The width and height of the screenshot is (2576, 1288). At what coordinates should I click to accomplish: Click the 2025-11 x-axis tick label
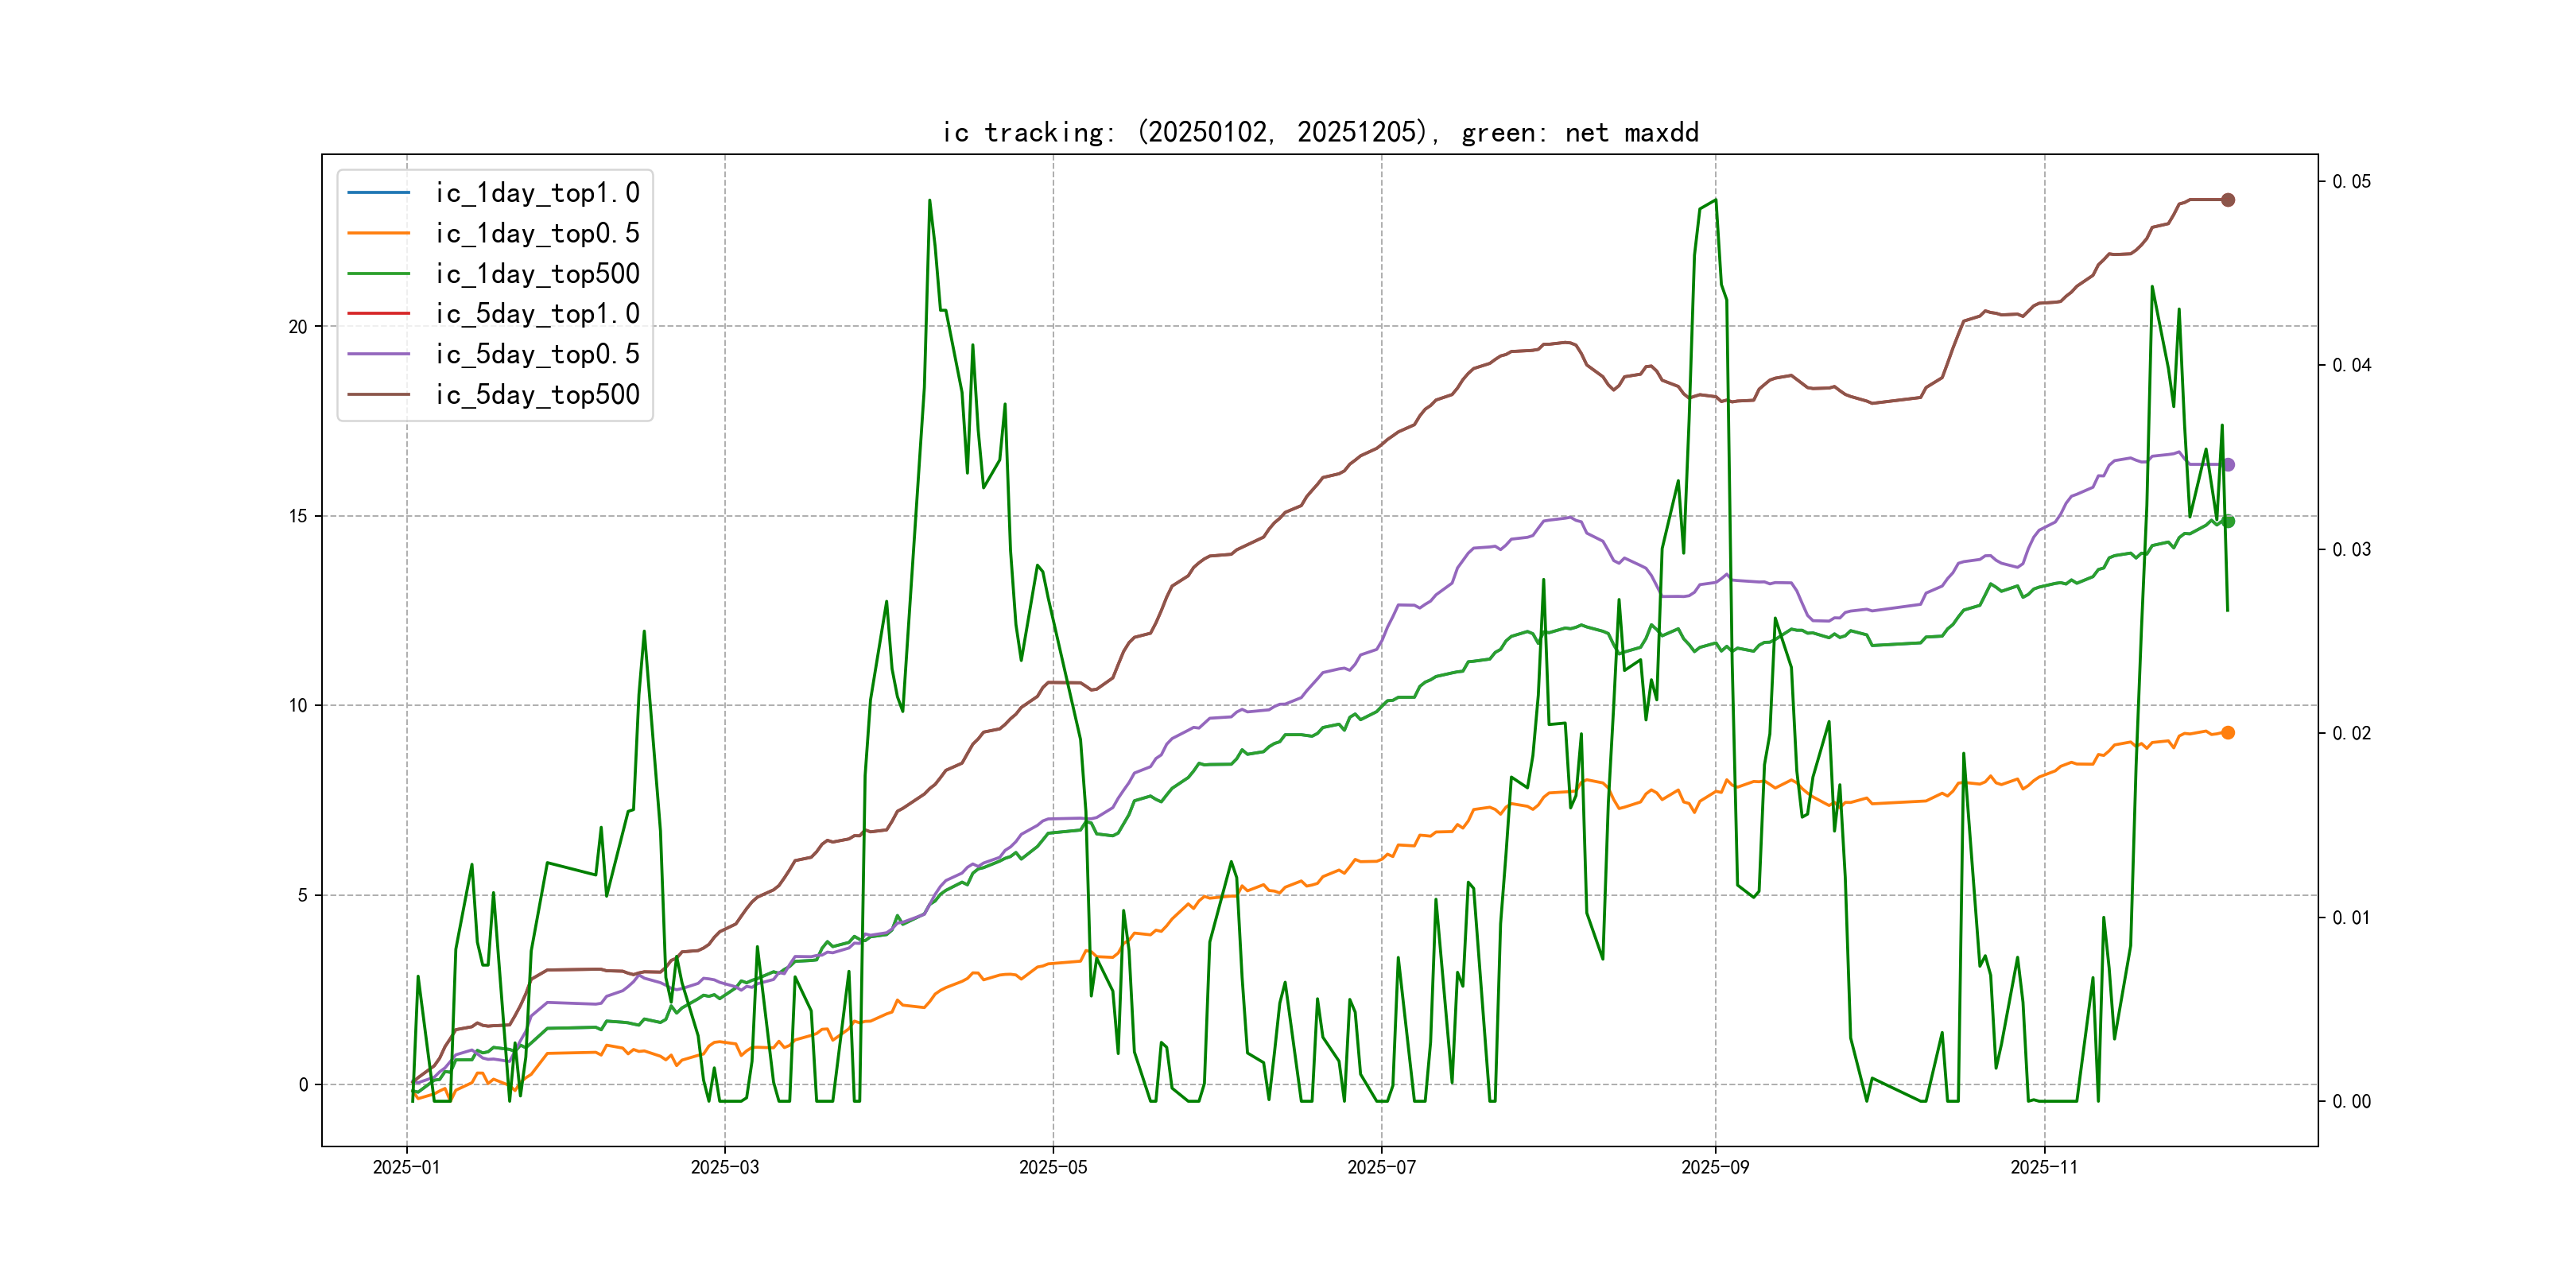[2044, 1167]
